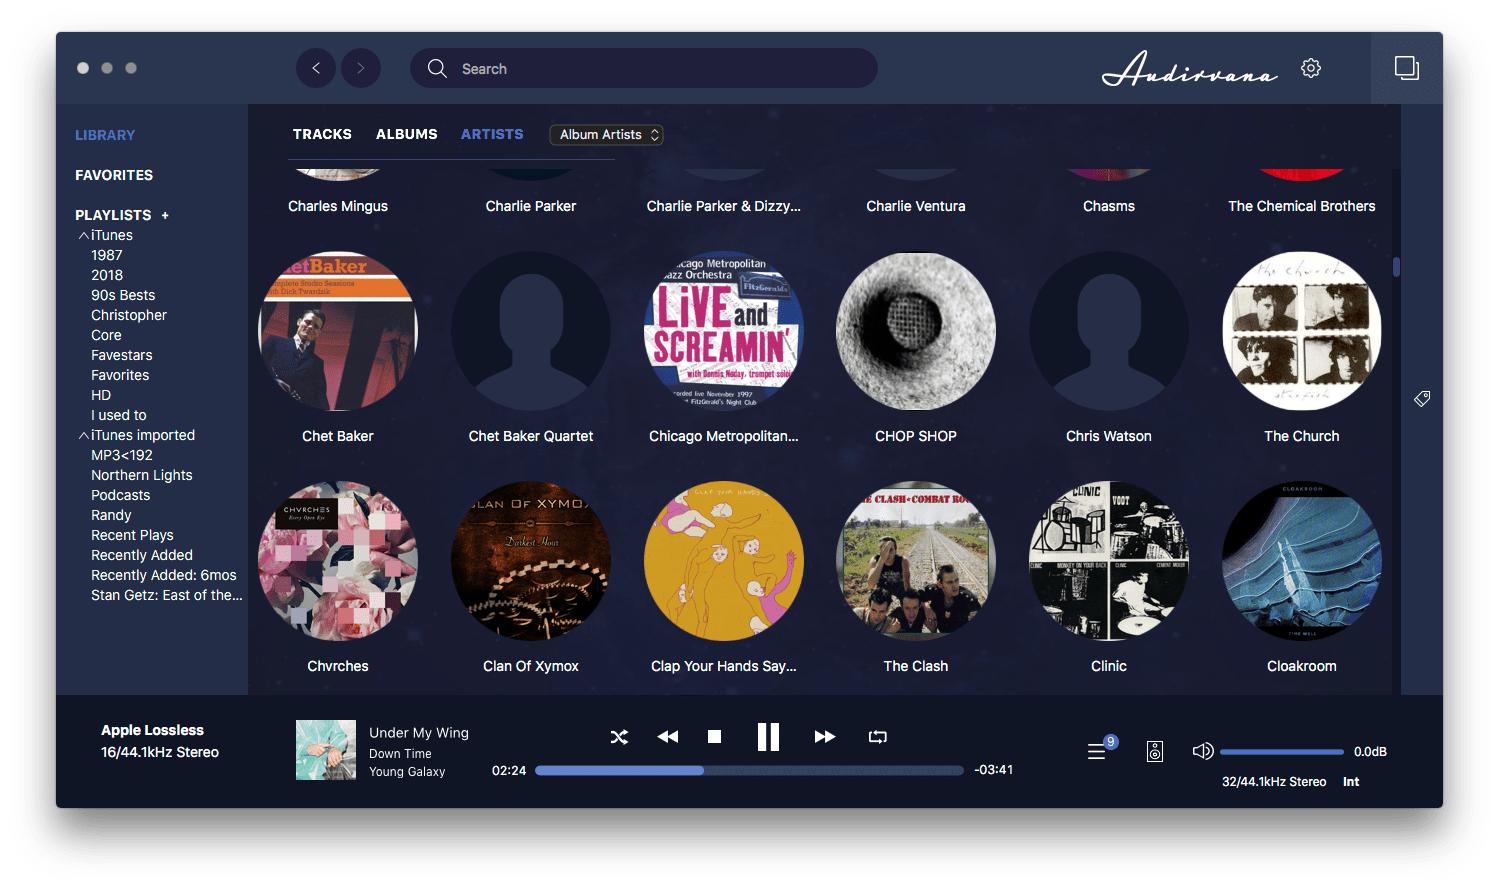Open the Favorites section

(114, 175)
